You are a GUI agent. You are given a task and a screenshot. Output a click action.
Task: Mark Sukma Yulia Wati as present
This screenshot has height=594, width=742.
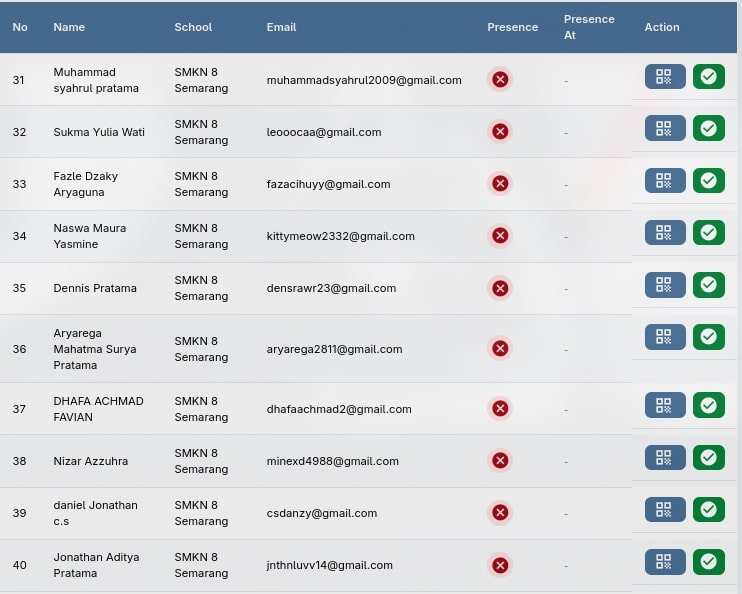pos(709,128)
